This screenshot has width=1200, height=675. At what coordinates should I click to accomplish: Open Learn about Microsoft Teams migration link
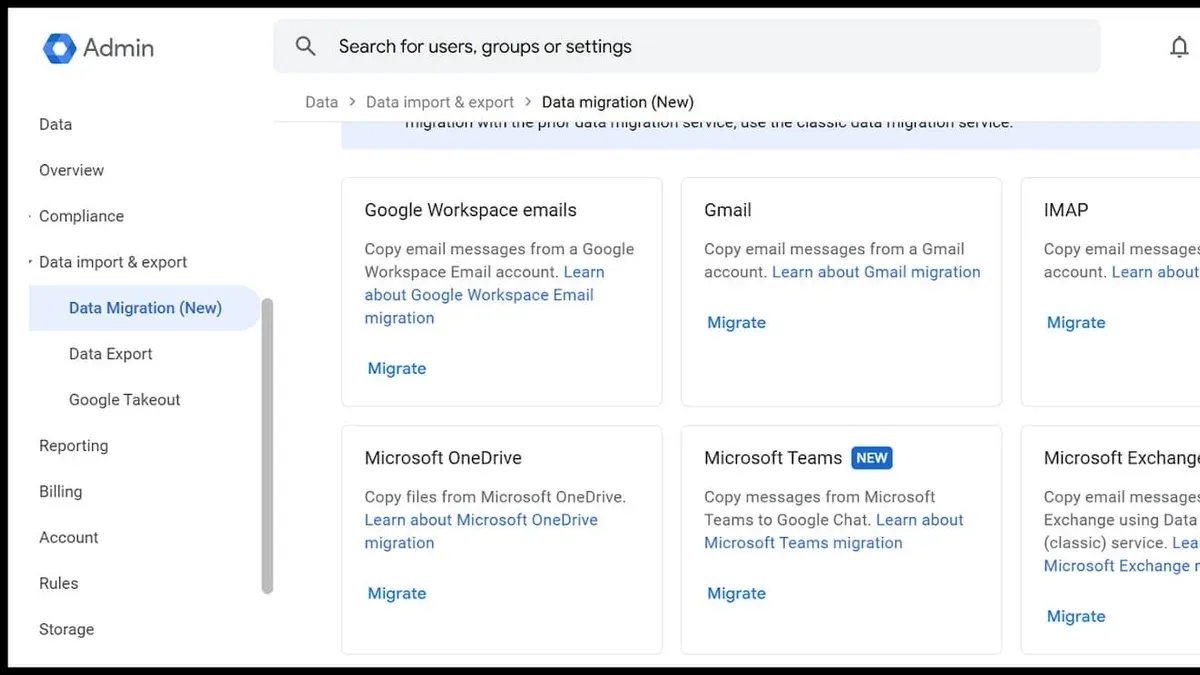834,531
